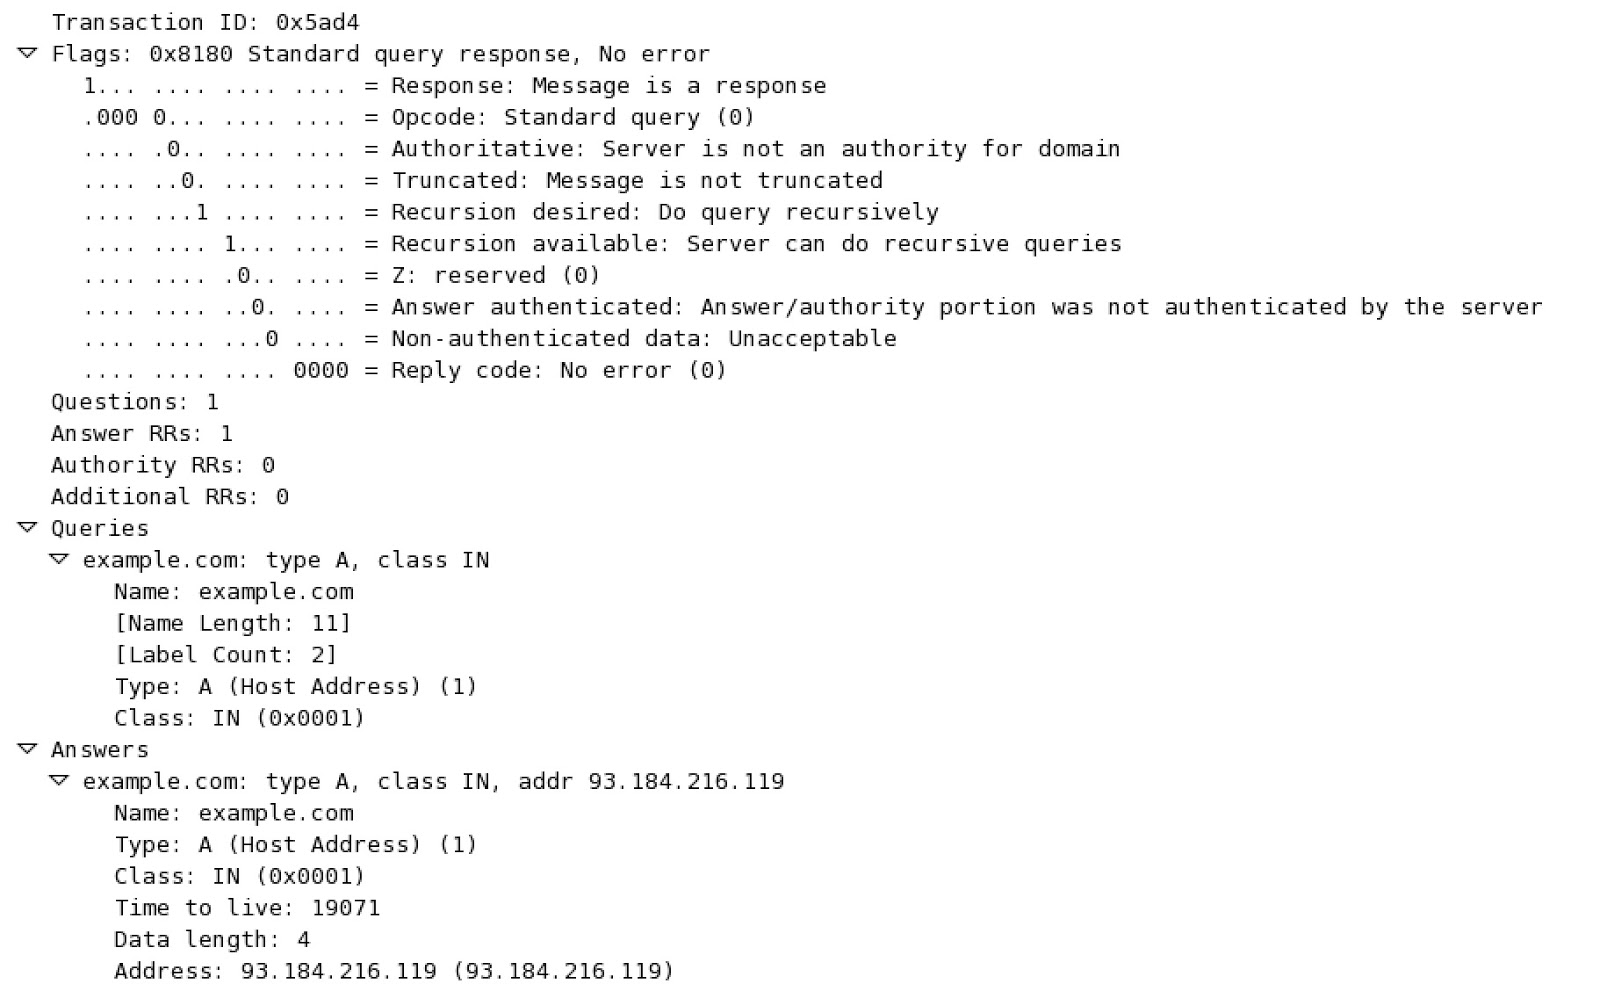Click the Reply code: No error row
1600x984 pixels.
pos(405,371)
